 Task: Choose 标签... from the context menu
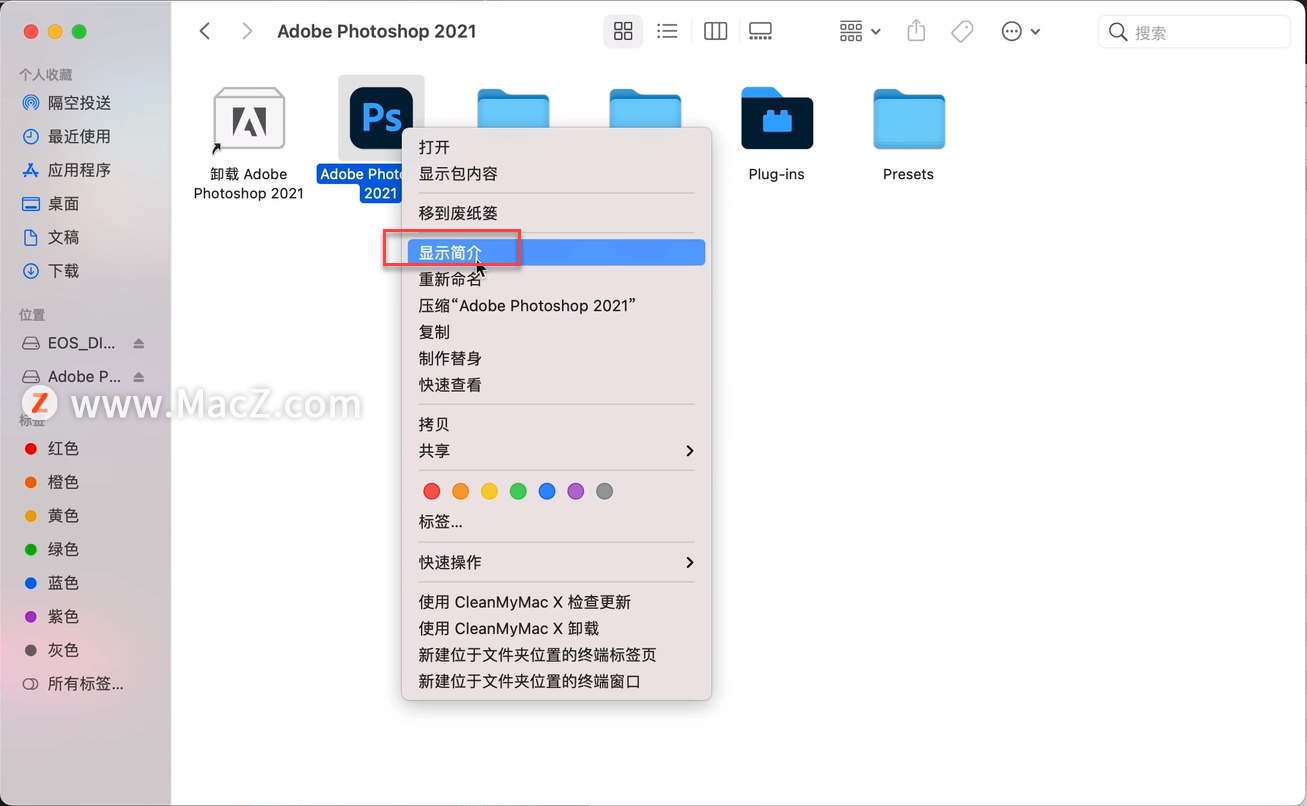[x=556, y=521]
